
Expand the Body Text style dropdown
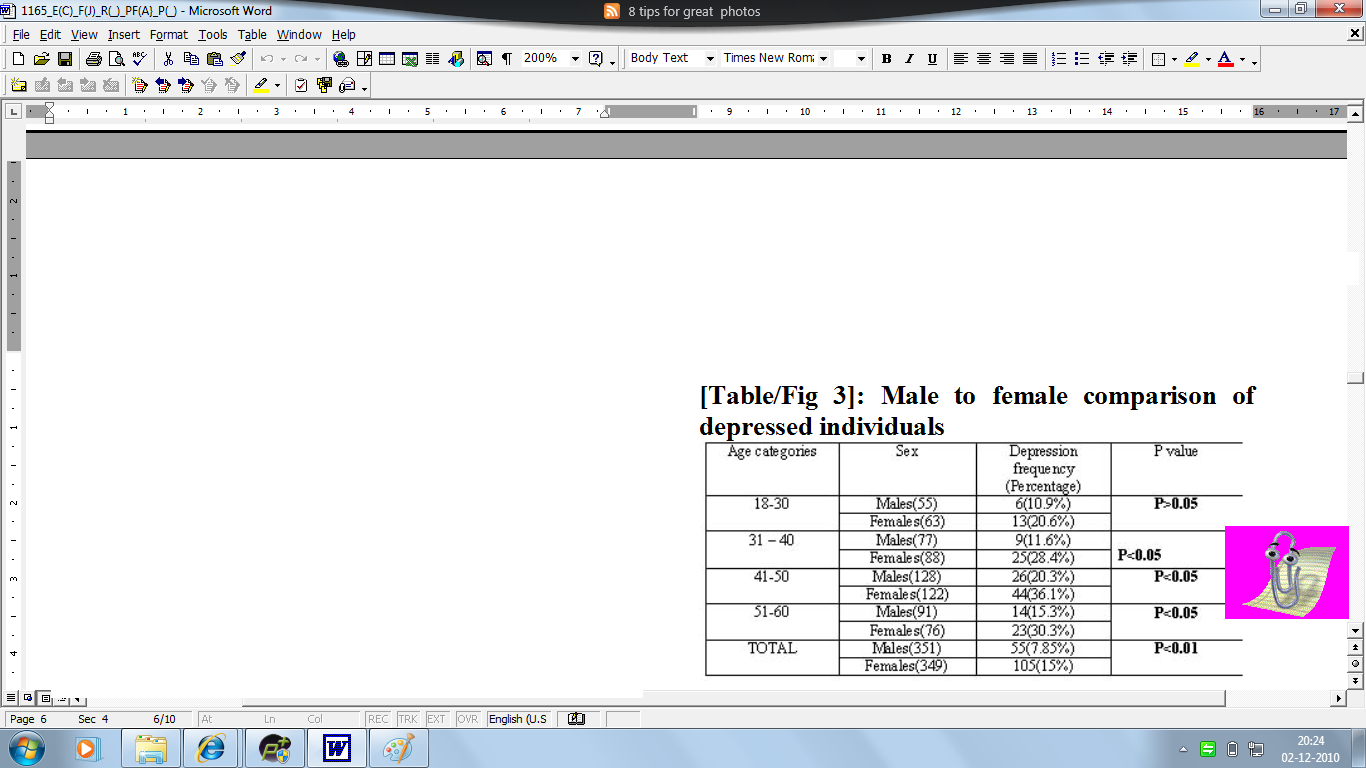pyautogui.click(x=710, y=59)
